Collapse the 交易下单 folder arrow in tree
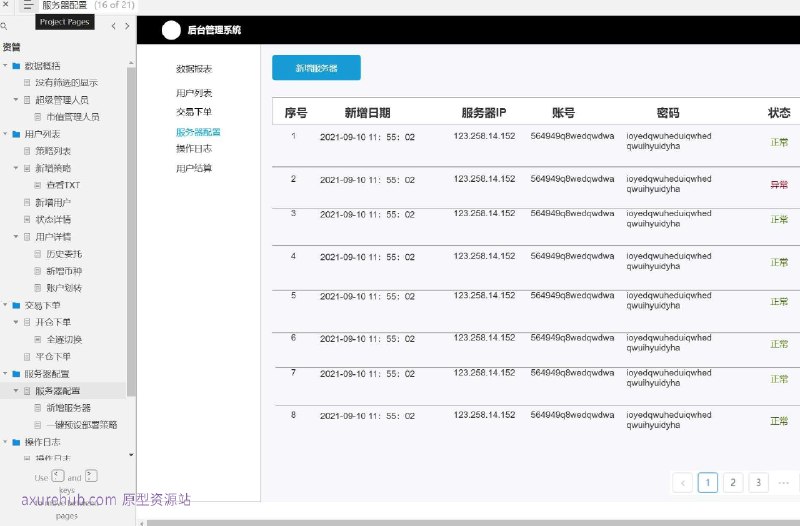800x526 pixels. coord(5,305)
